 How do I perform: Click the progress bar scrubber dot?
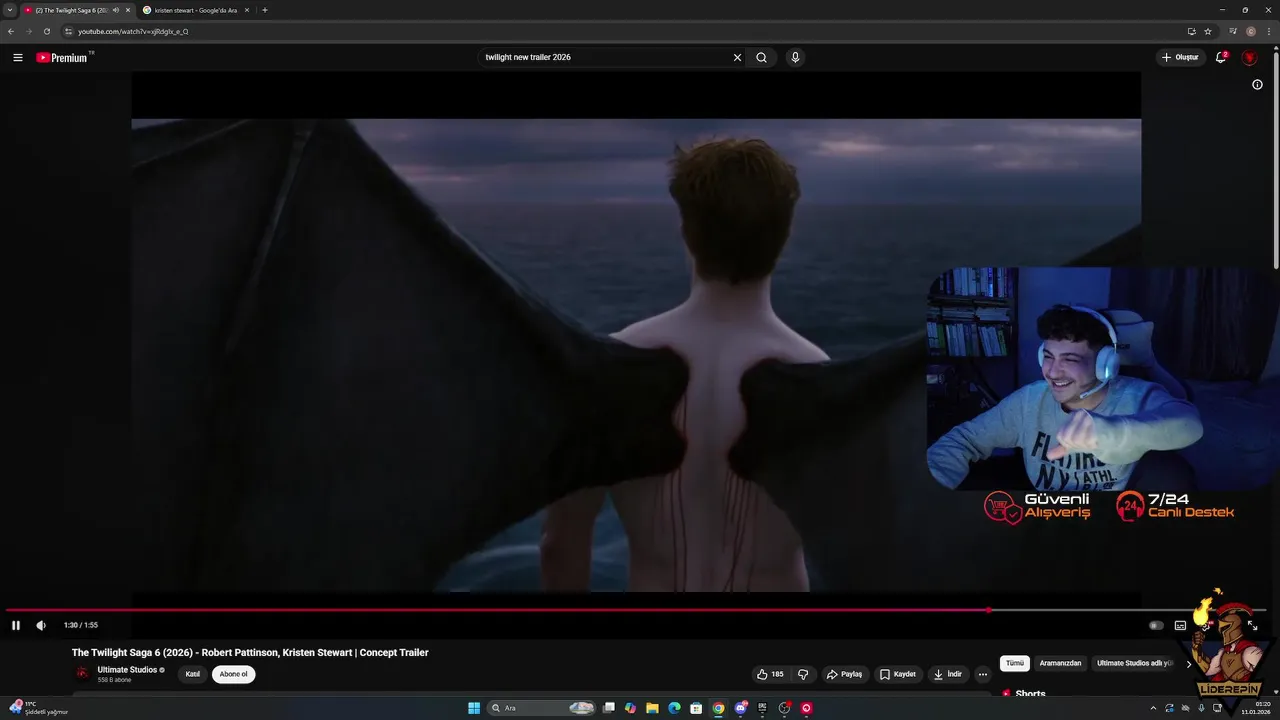(x=988, y=609)
